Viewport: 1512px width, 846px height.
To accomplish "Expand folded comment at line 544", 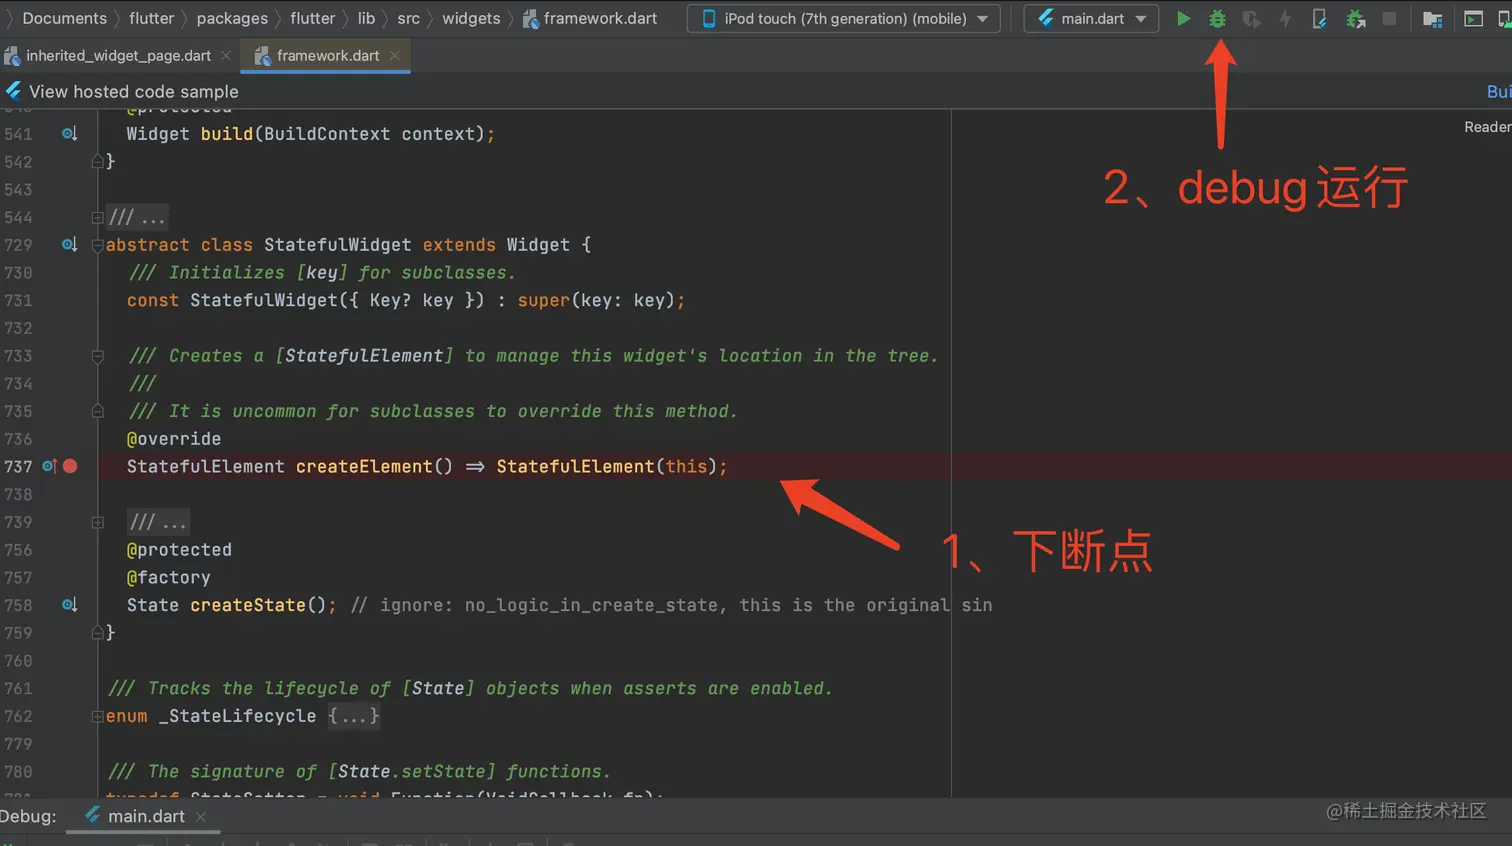I will [x=97, y=217].
